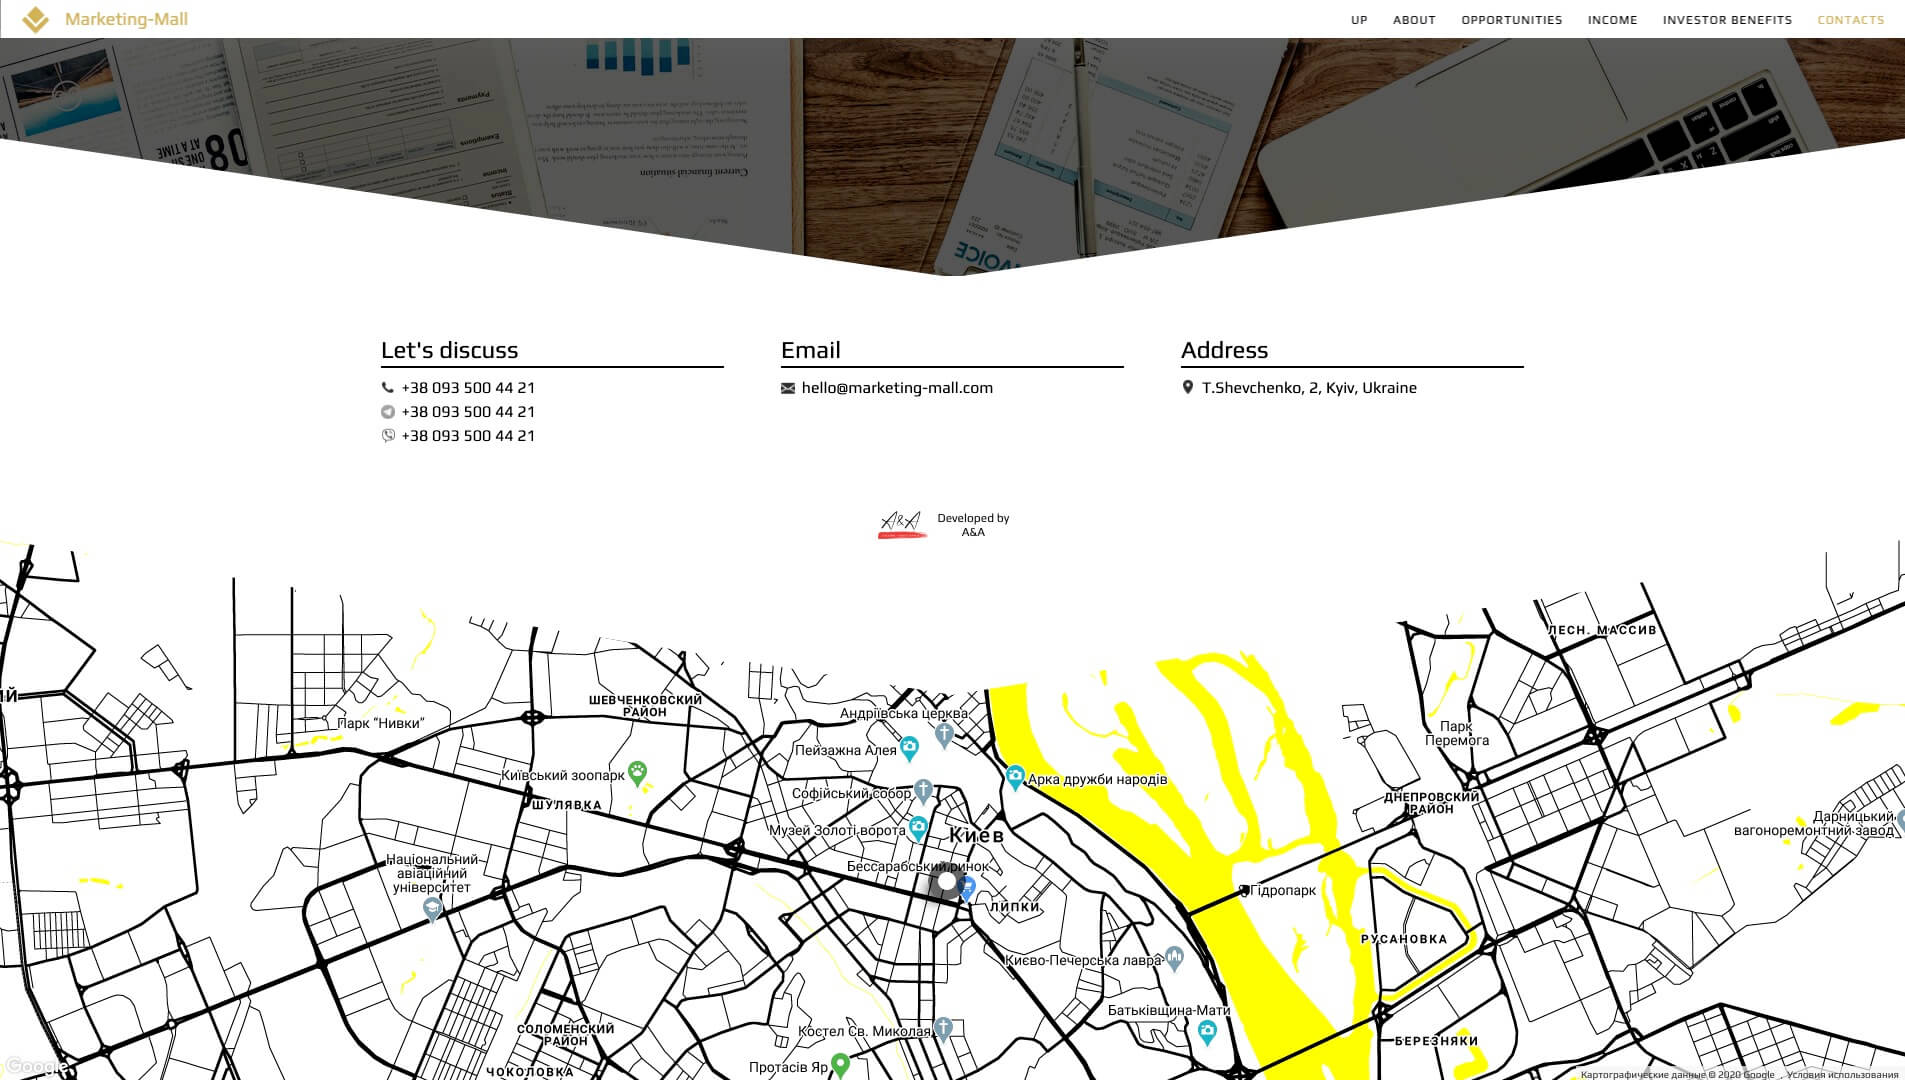Click the Парк Перемога map label
Viewport: 1905px width, 1080px height.
(x=1457, y=733)
